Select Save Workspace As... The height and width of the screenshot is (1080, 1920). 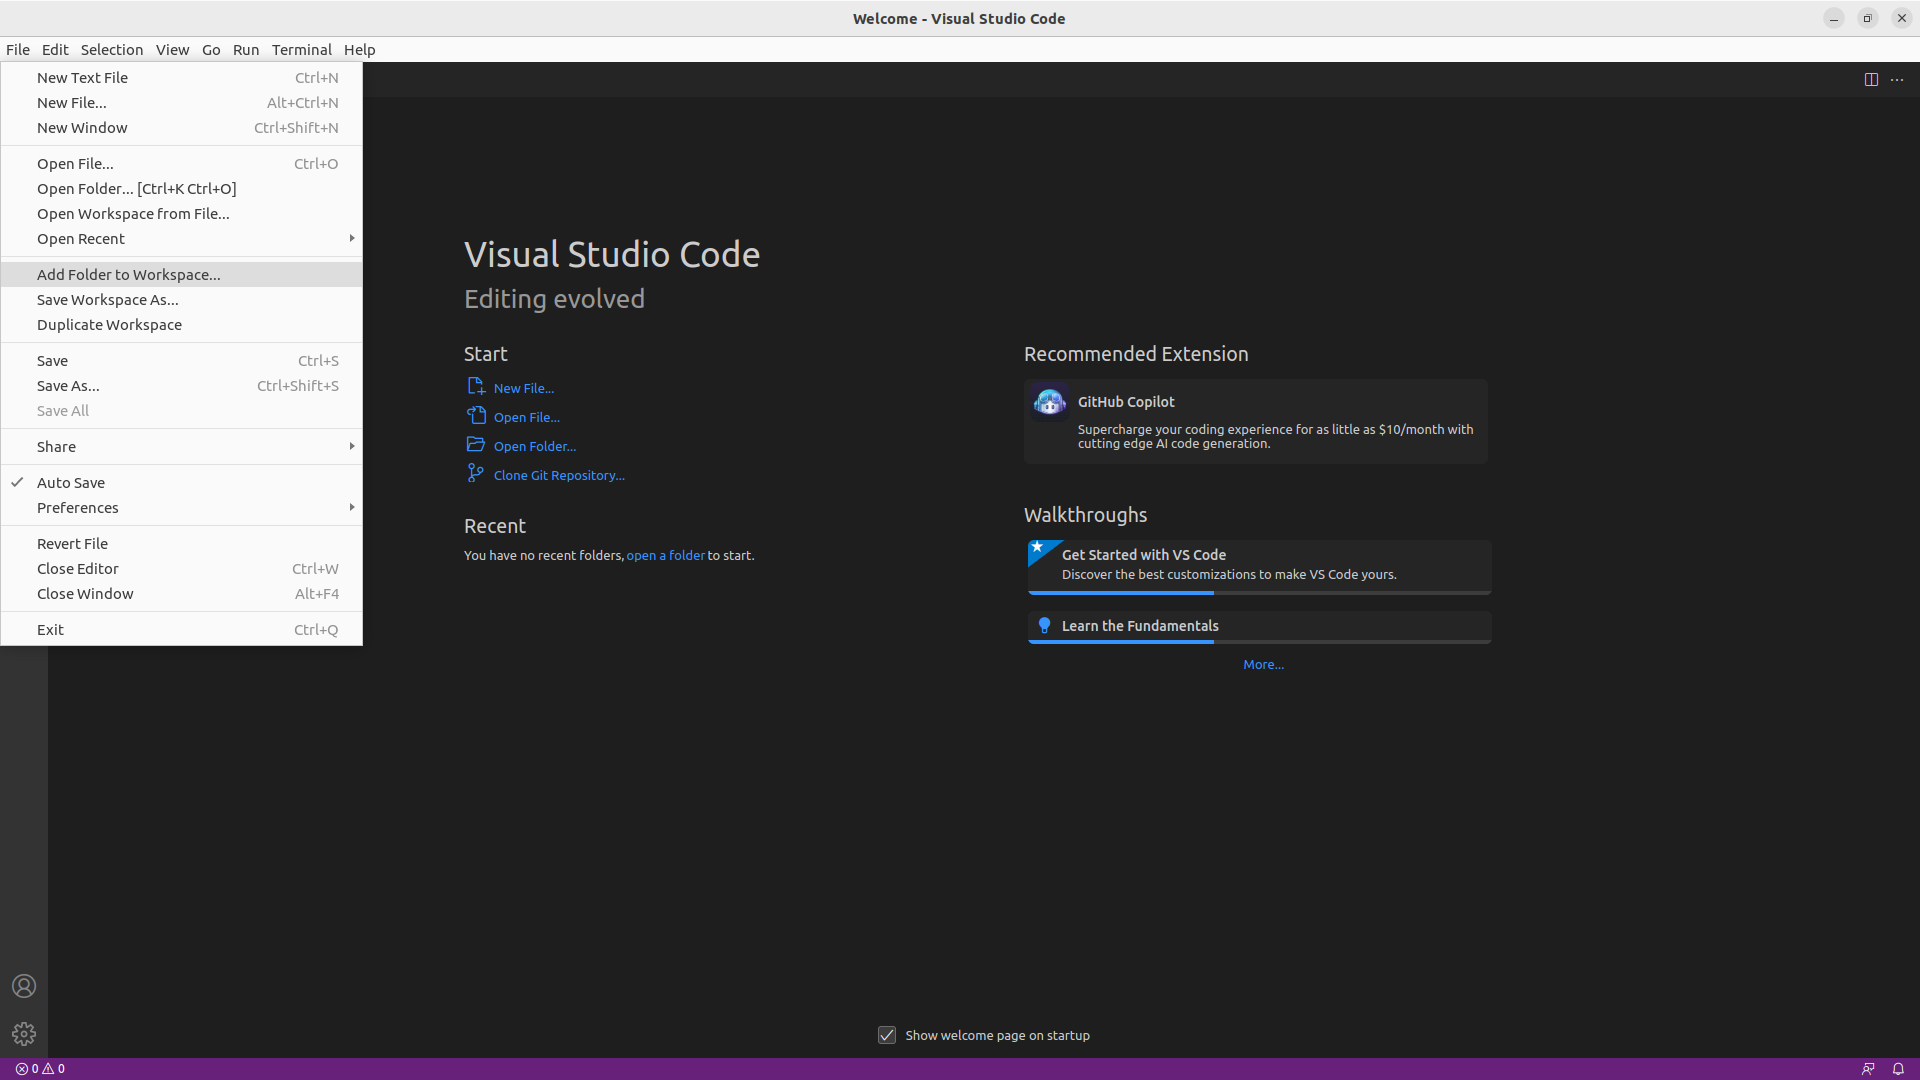click(x=181, y=300)
